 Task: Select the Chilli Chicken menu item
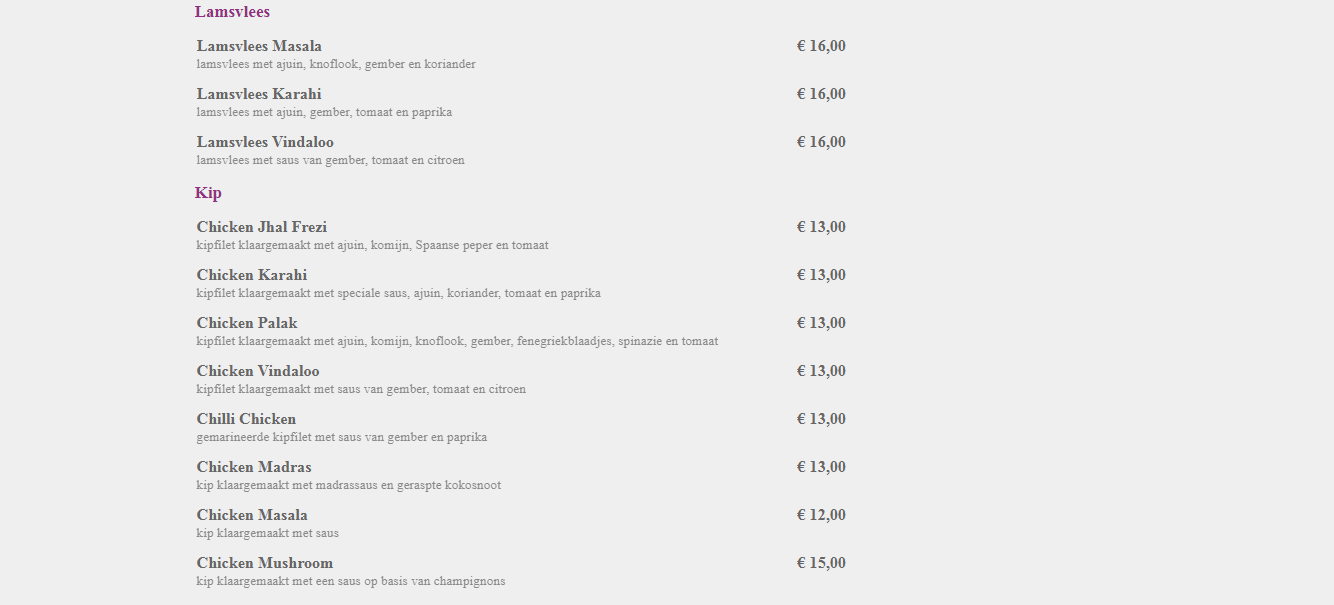246,419
